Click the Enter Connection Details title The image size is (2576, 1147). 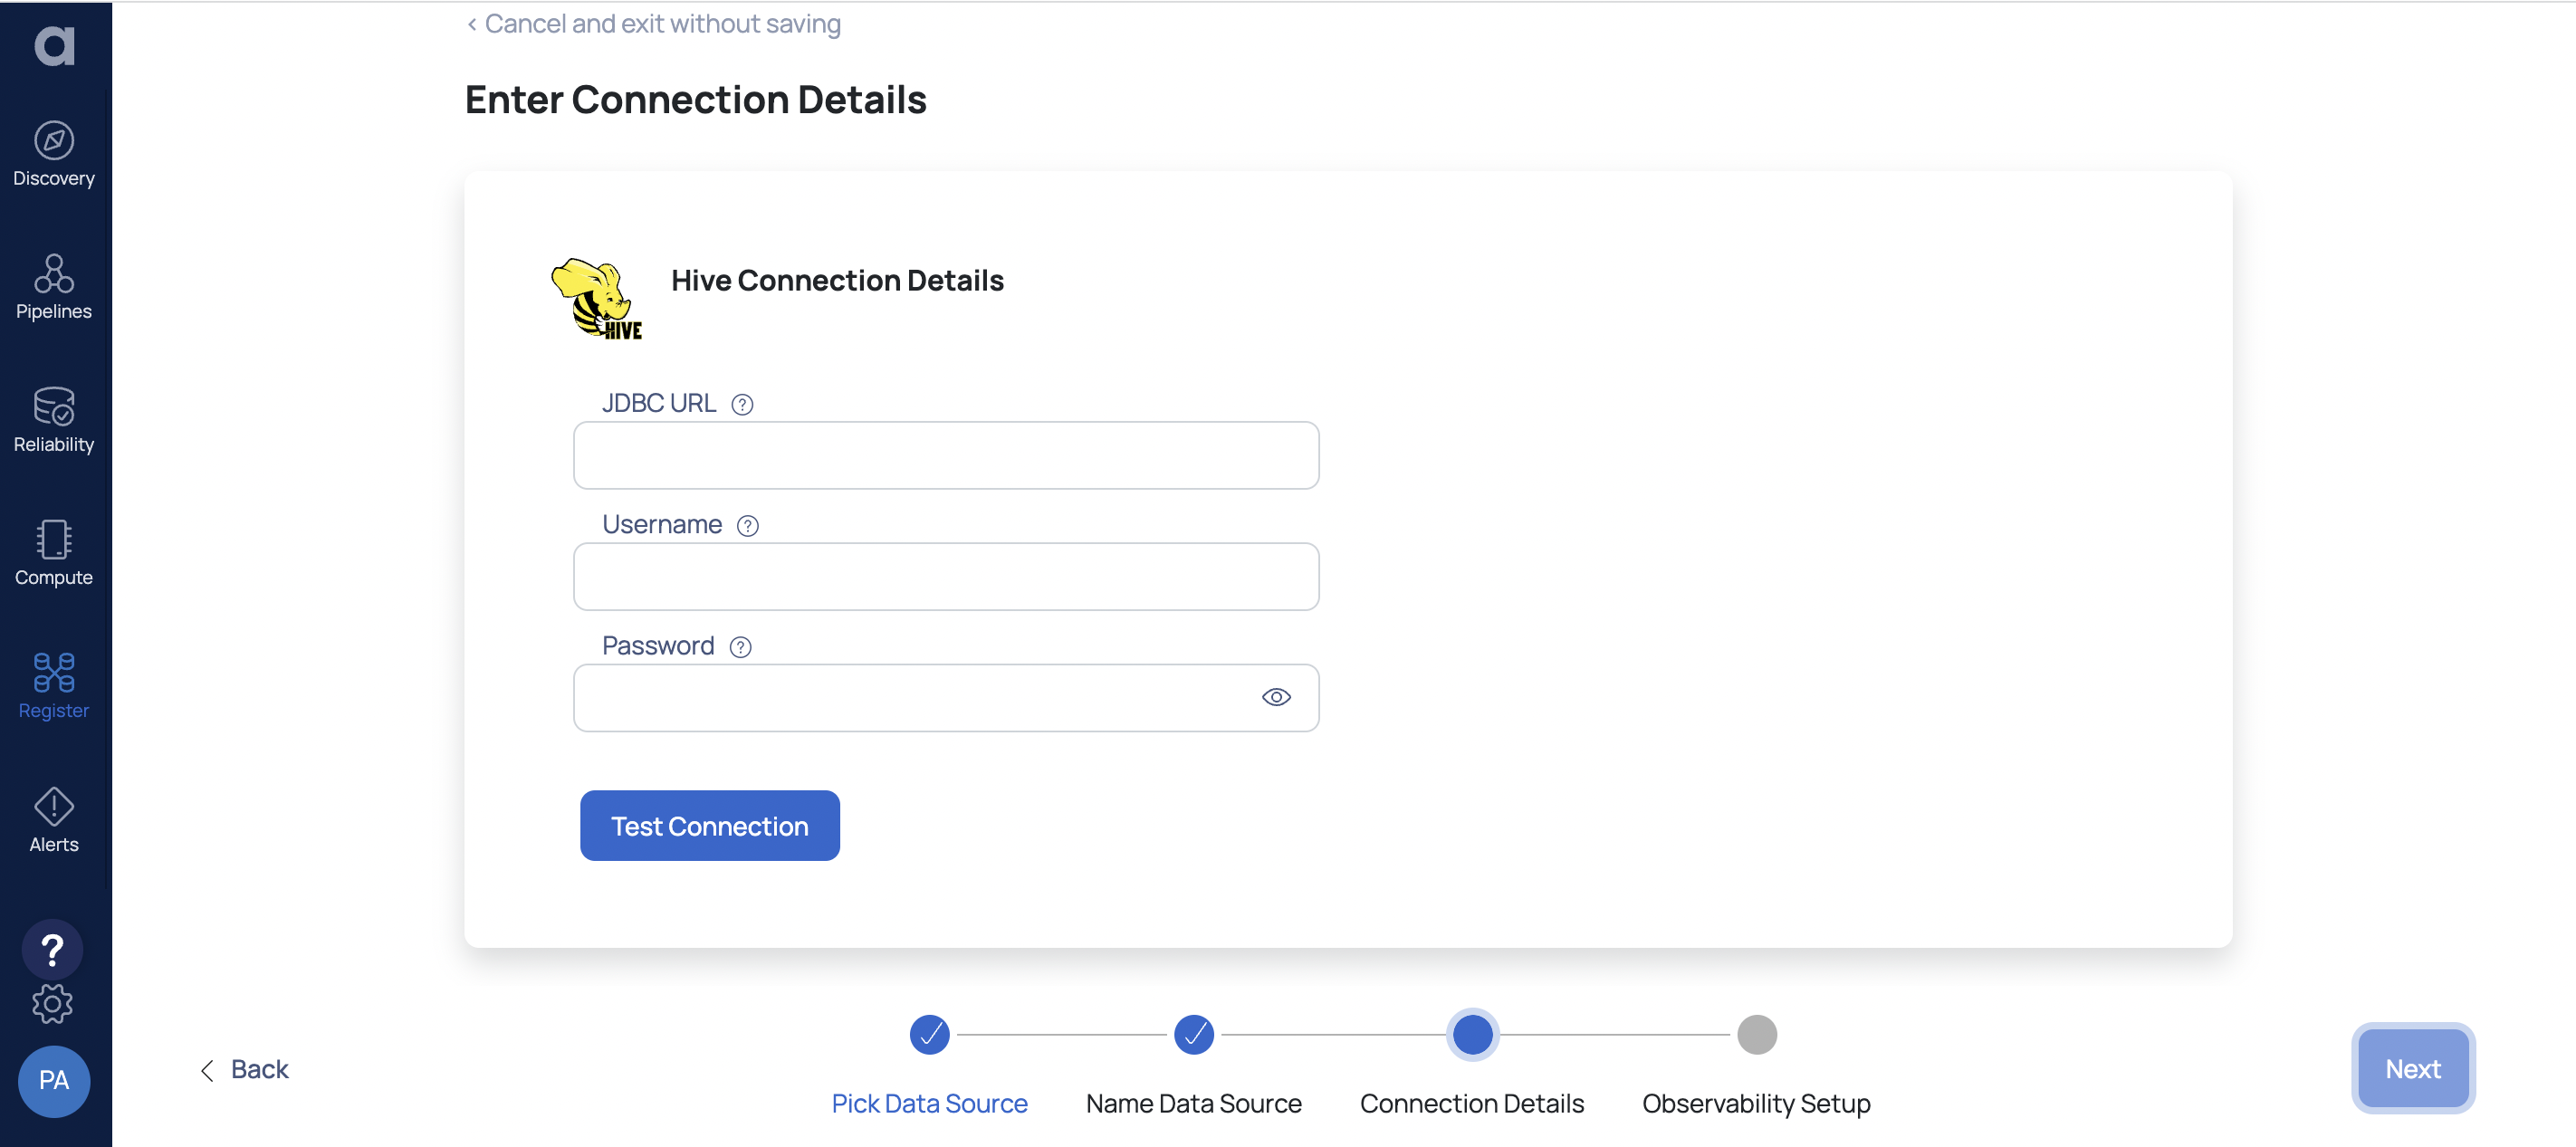click(696, 99)
